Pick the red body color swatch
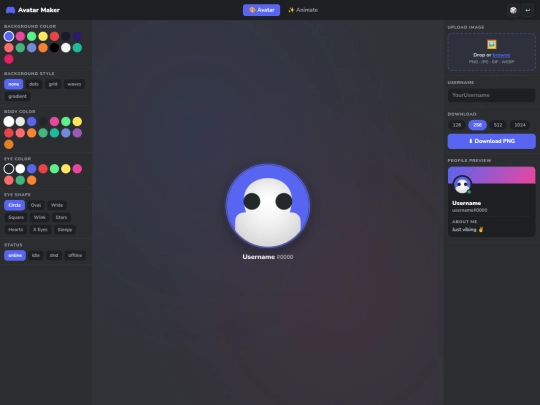This screenshot has height=405, width=540. point(9,133)
